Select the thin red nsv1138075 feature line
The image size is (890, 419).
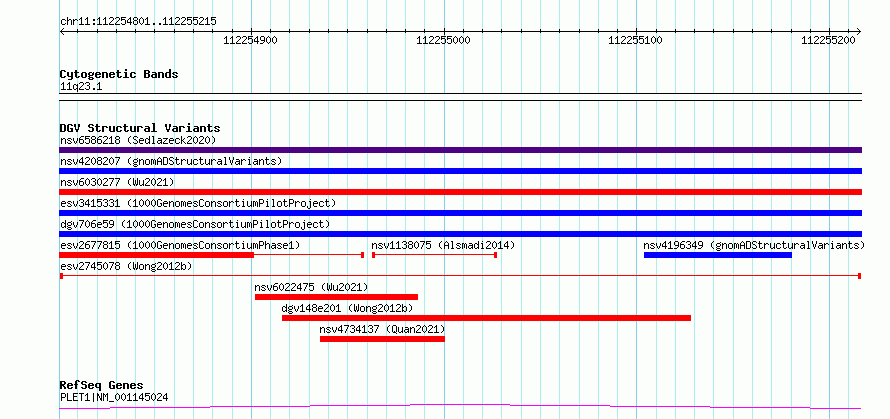point(434,255)
